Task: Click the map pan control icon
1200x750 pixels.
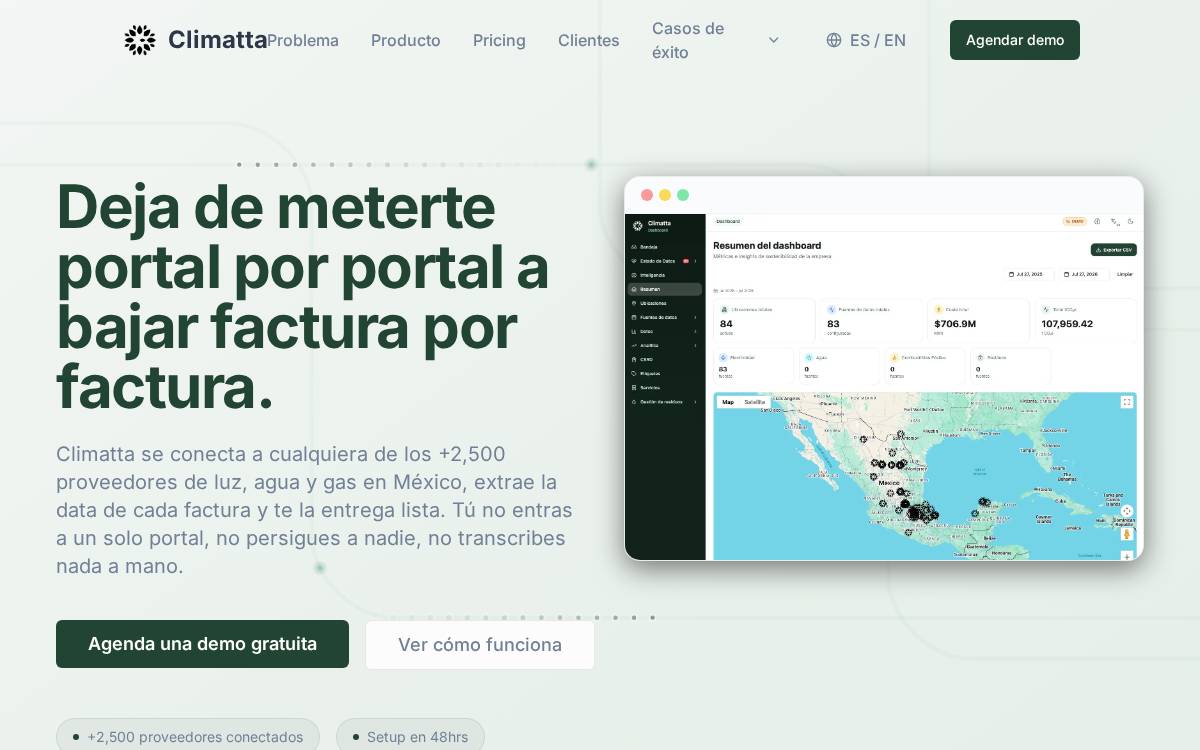Action: coord(1127,511)
